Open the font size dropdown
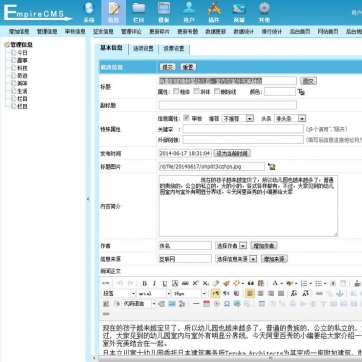The height and width of the screenshot is (362, 362). 189,293
